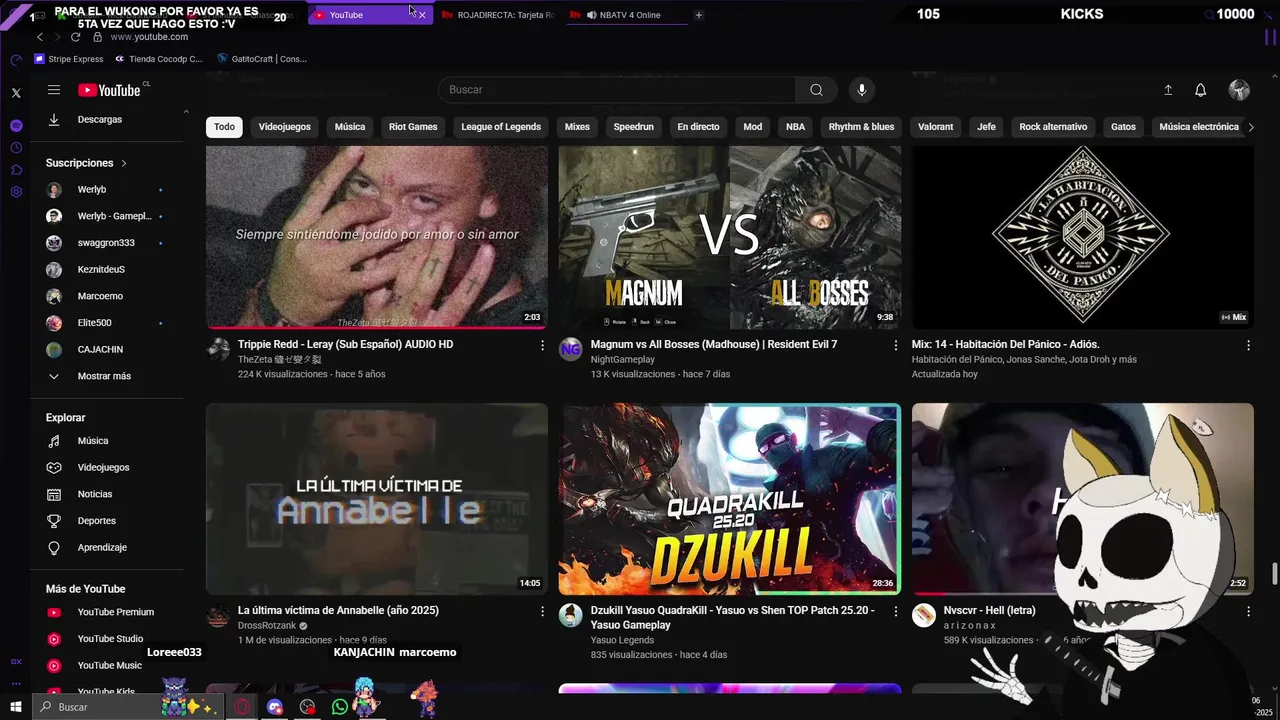Viewport: 1280px width, 720px height.
Task: Click the YouTube logo home link
Action: click(x=109, y=90)
